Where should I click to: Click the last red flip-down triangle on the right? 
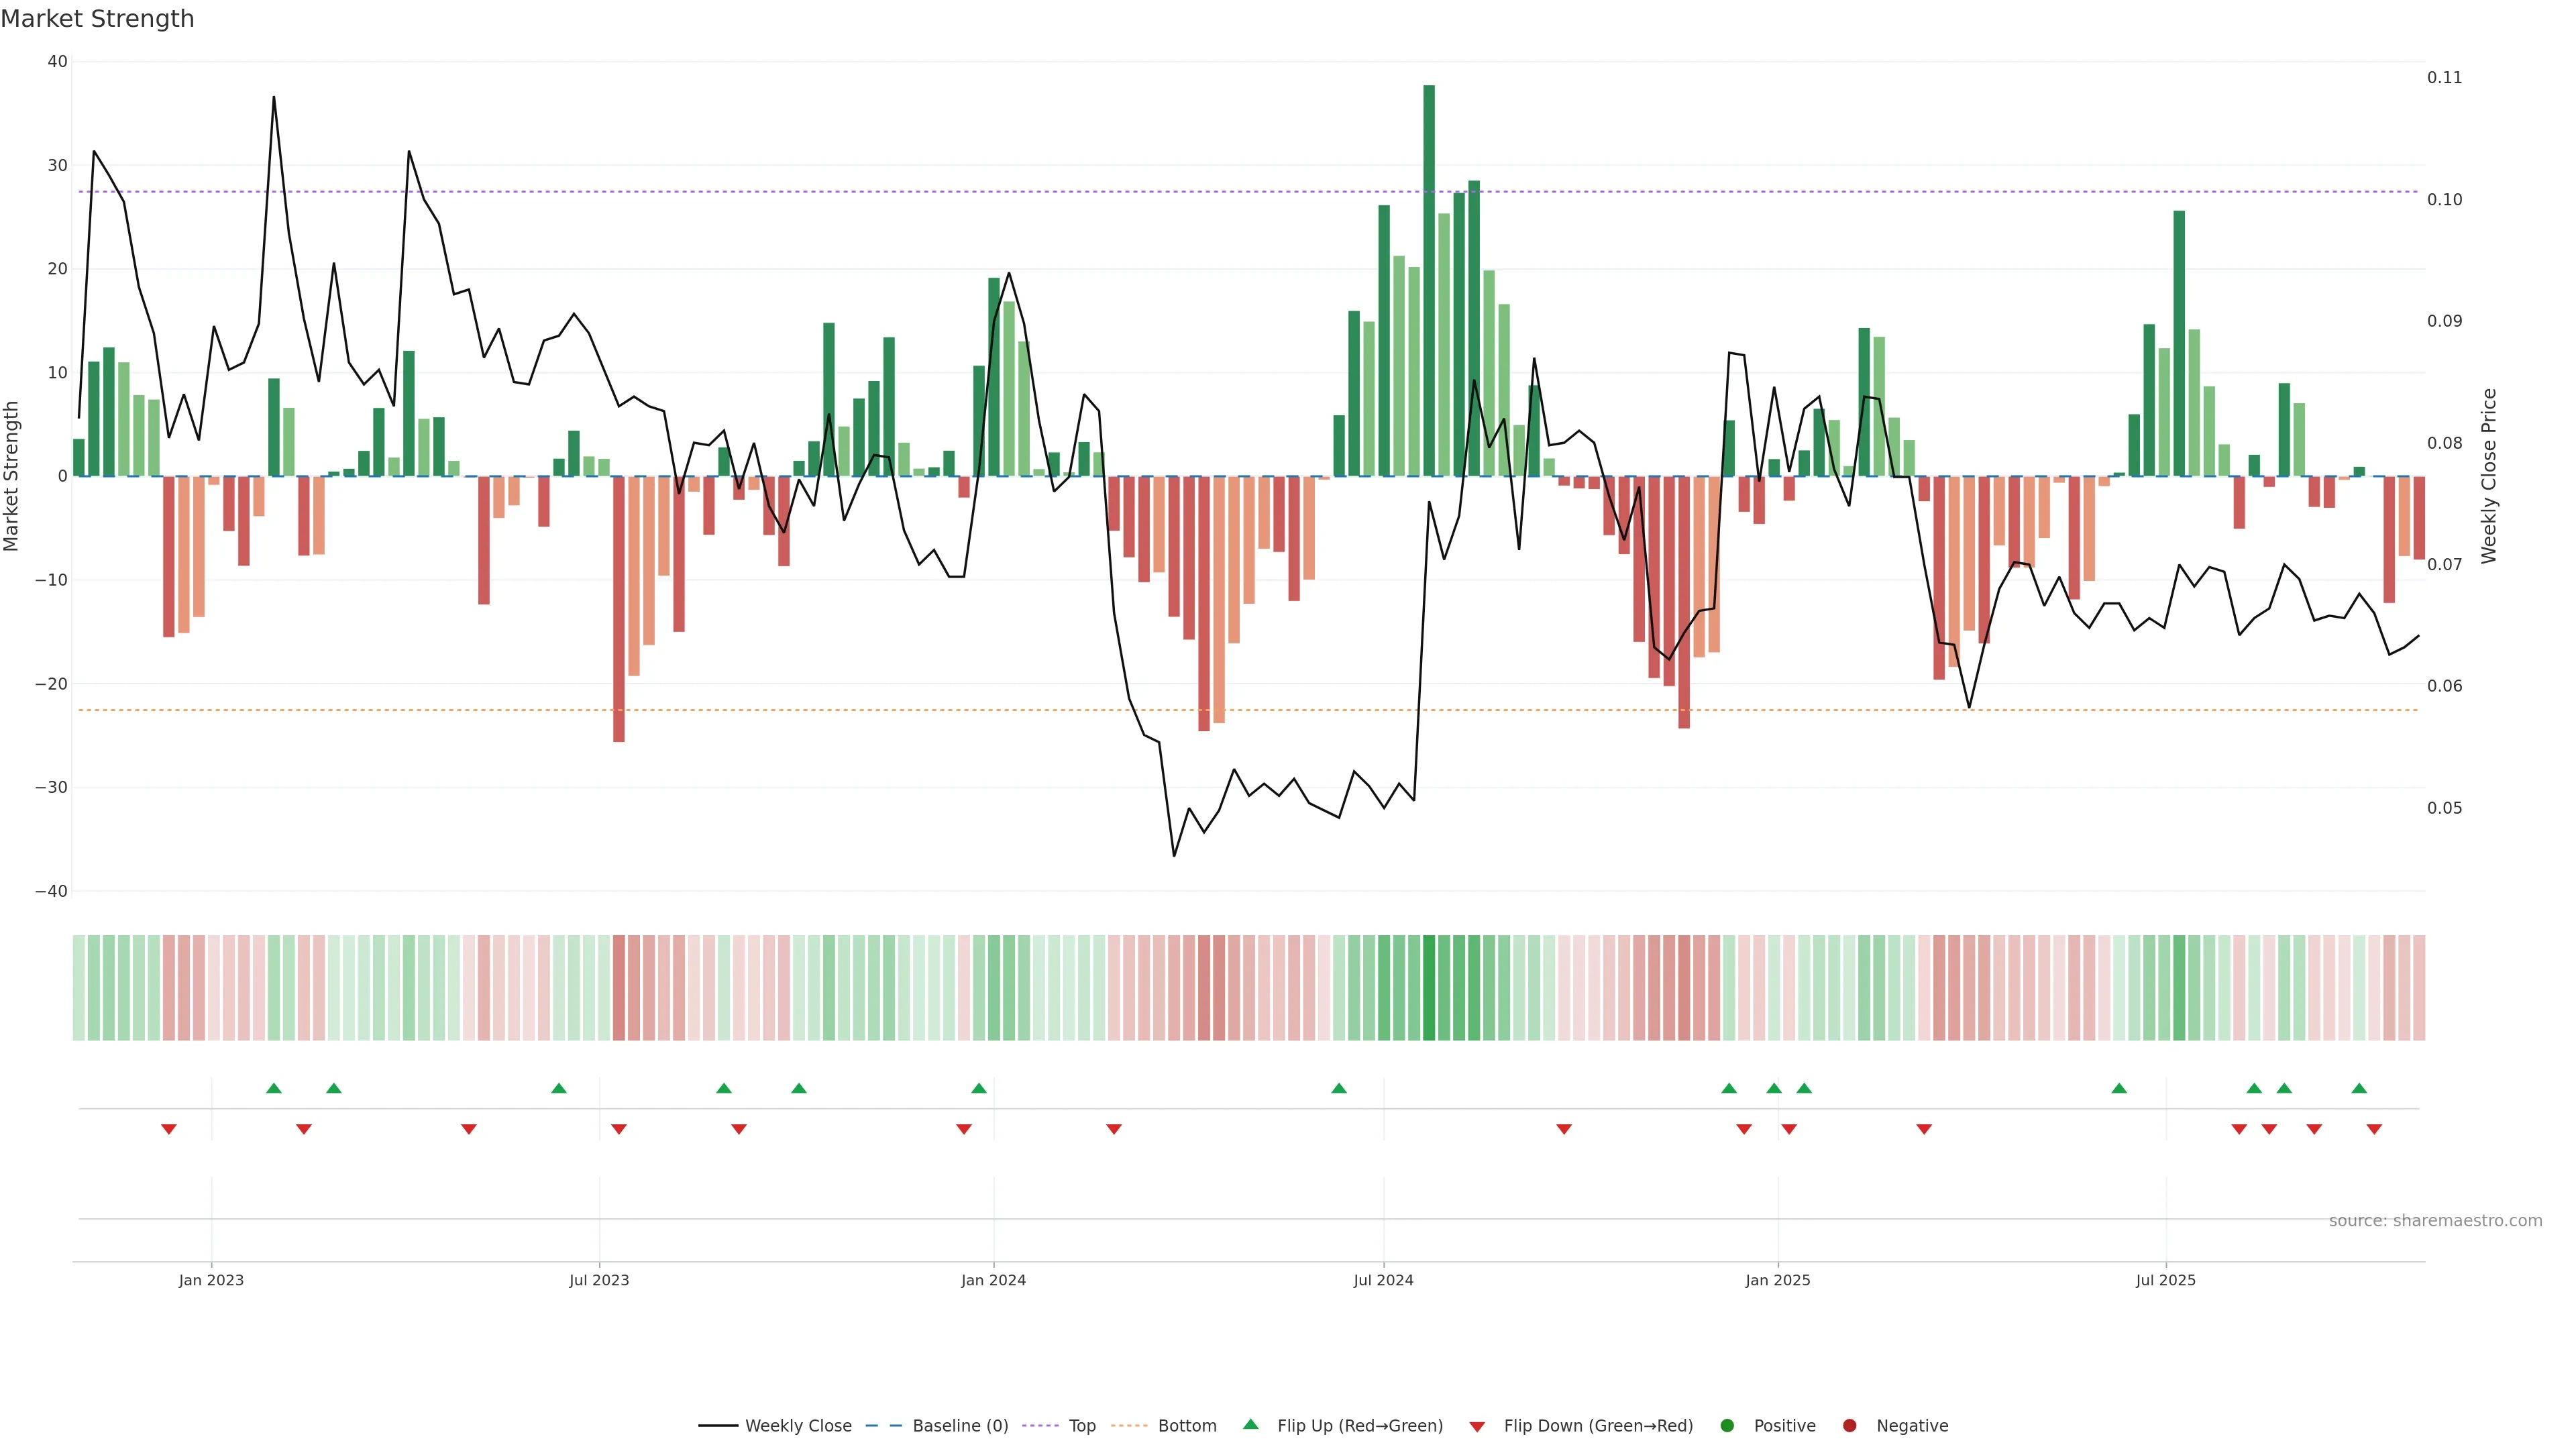pos(2374,1129)
